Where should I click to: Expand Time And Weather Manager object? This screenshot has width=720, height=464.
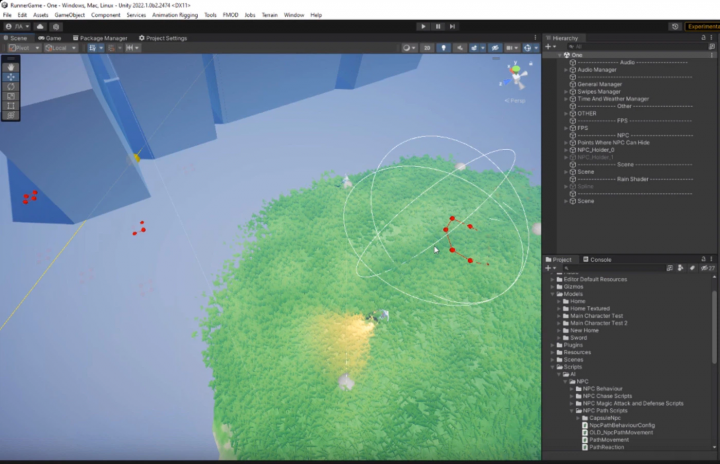(x=566, y=99)
